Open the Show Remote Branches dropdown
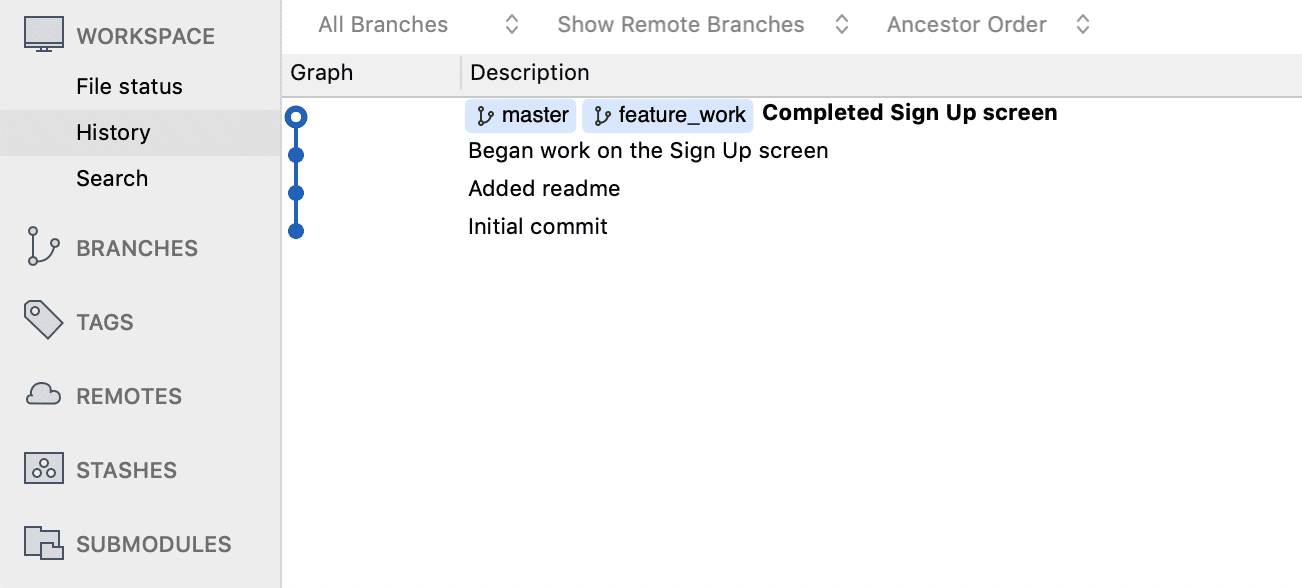Screen dimensions: 1302x588 click(703, 25)
